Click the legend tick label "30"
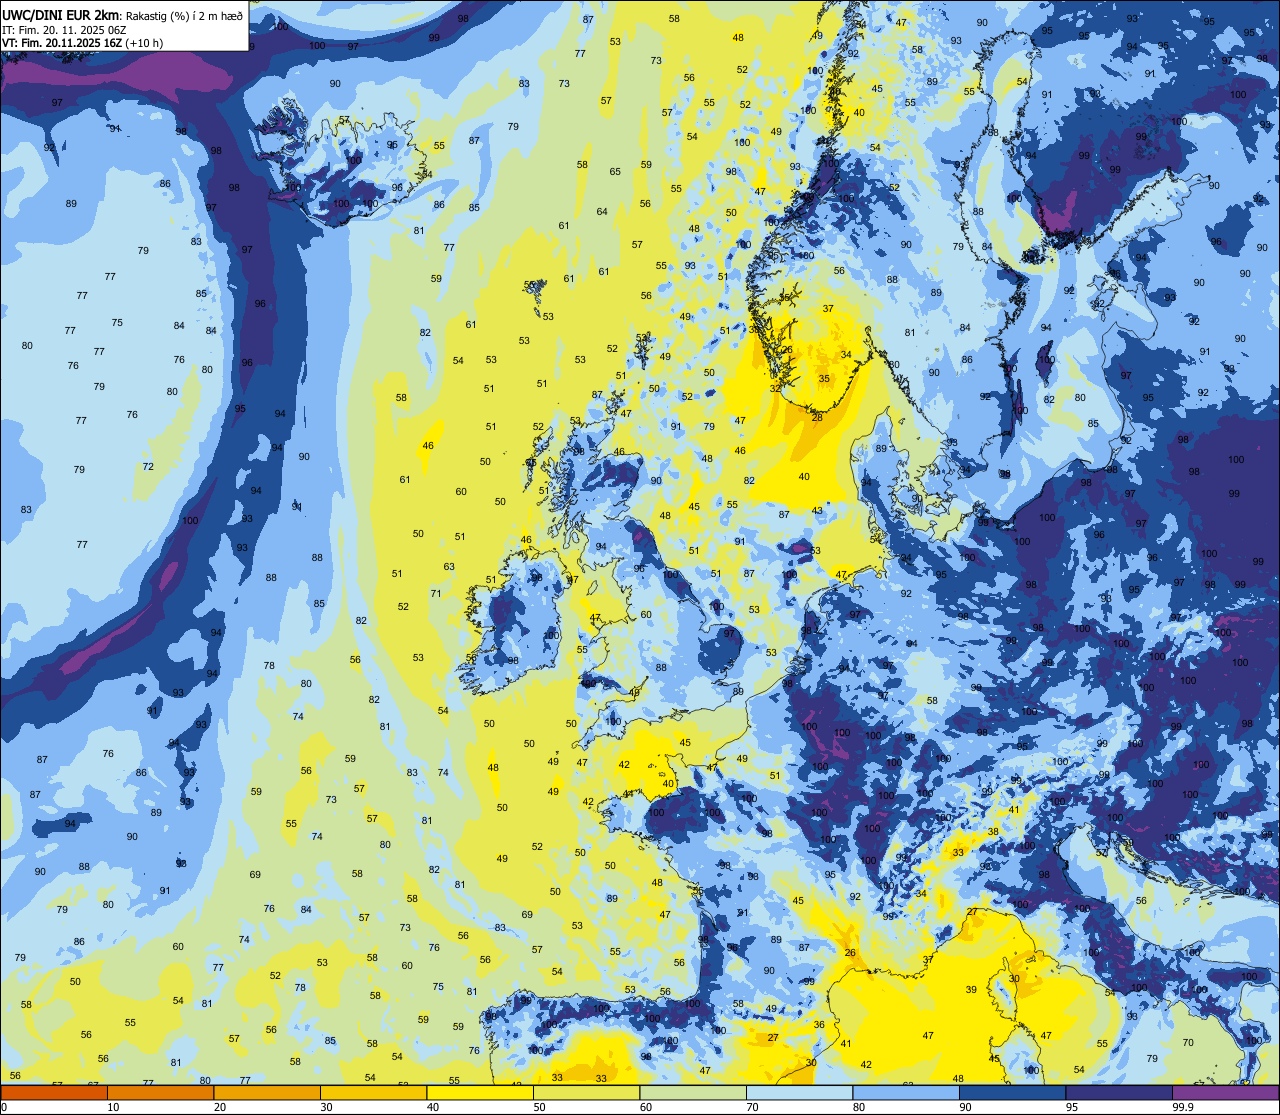 pos(326,1107)
